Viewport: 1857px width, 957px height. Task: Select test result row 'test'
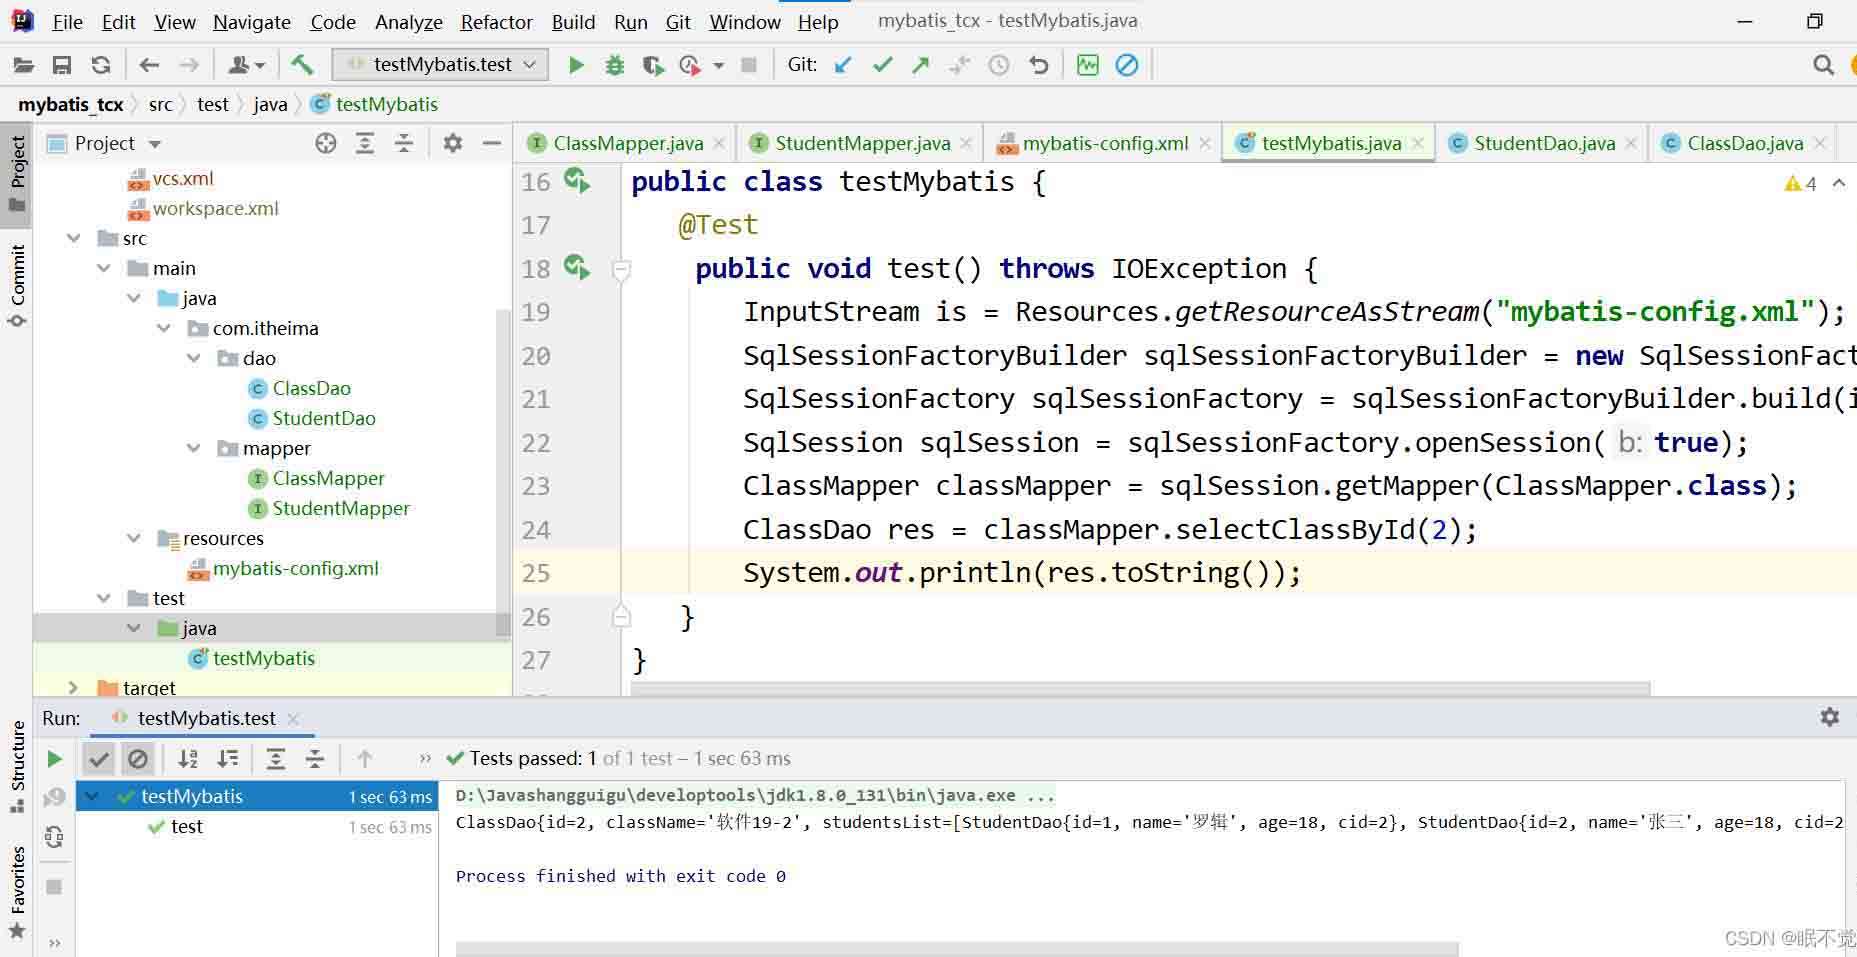(186, 826)
